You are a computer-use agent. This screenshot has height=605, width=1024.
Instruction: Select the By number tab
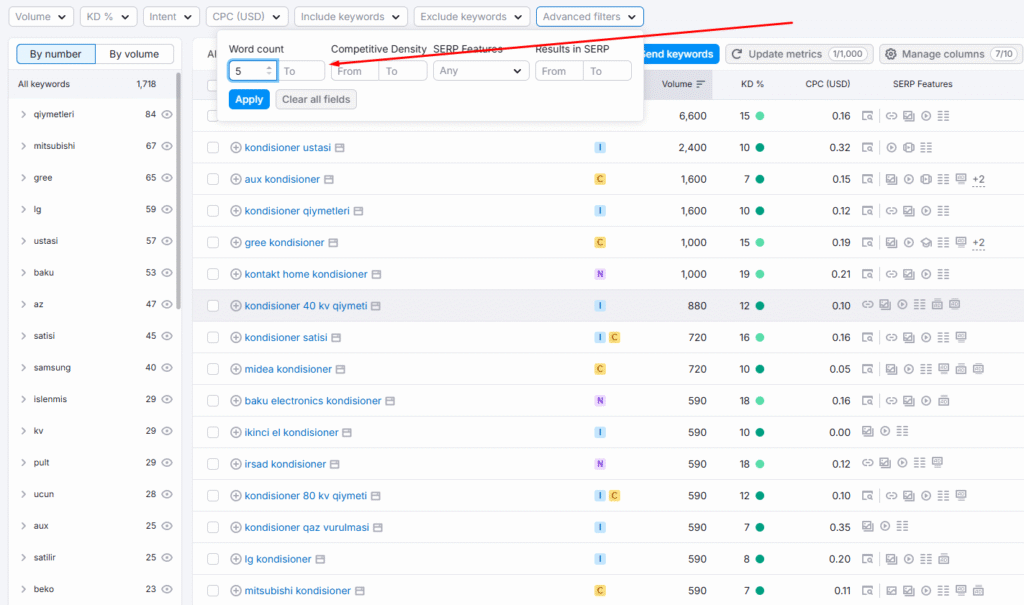(x=56, y=54)
